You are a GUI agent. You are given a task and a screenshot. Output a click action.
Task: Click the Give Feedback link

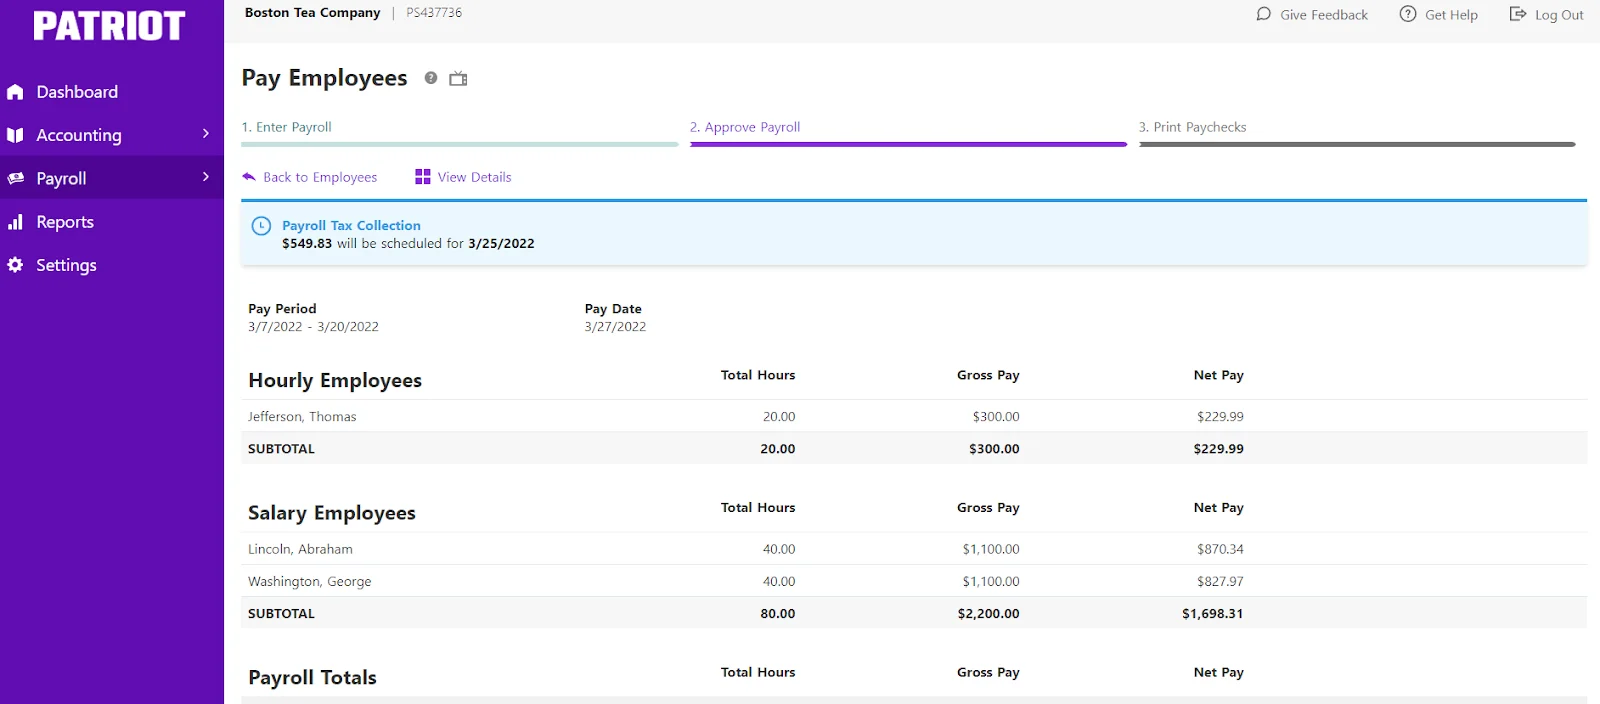pyautogui.click(x=1324, y=15)
